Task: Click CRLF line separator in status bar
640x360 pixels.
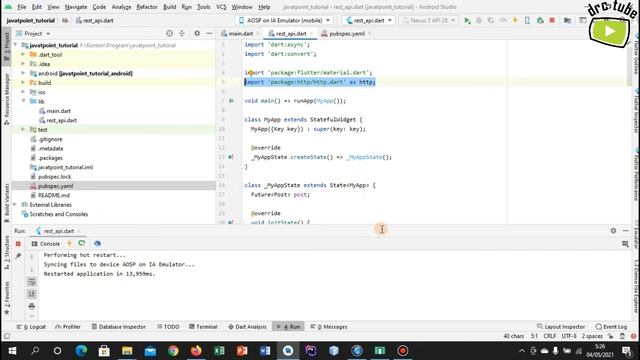Action: [549, 336]
